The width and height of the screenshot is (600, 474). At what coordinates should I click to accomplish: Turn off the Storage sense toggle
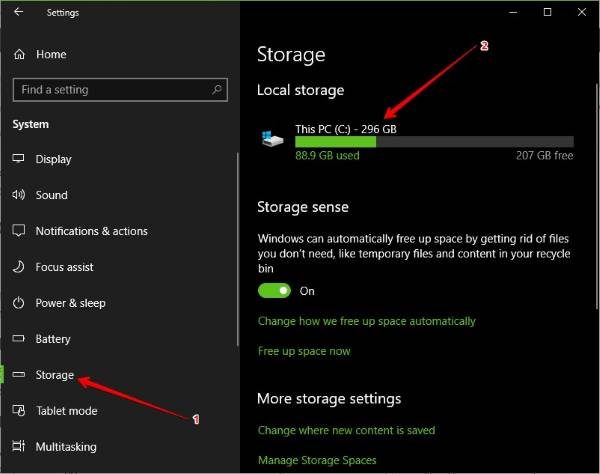[274, 291]
